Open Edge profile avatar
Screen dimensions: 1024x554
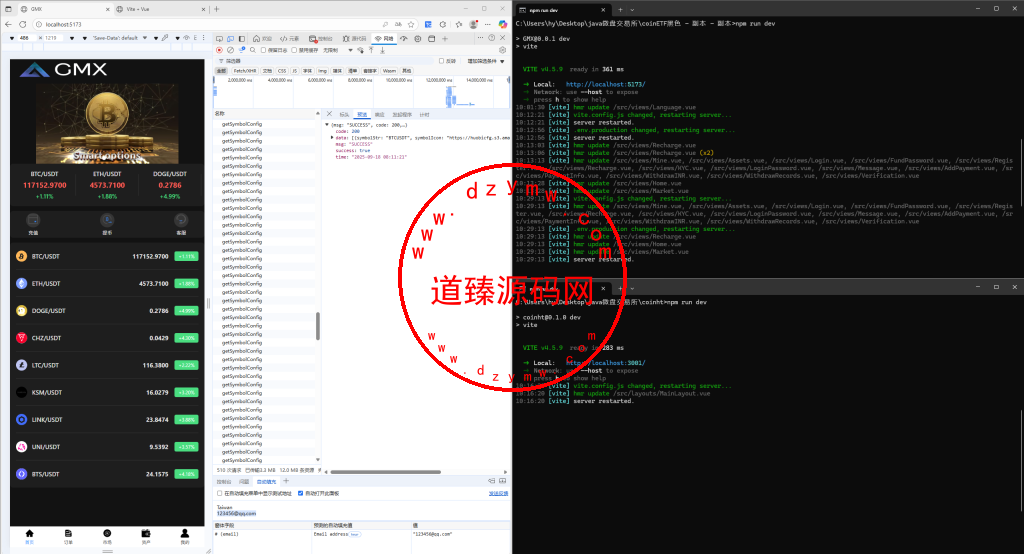473,24
